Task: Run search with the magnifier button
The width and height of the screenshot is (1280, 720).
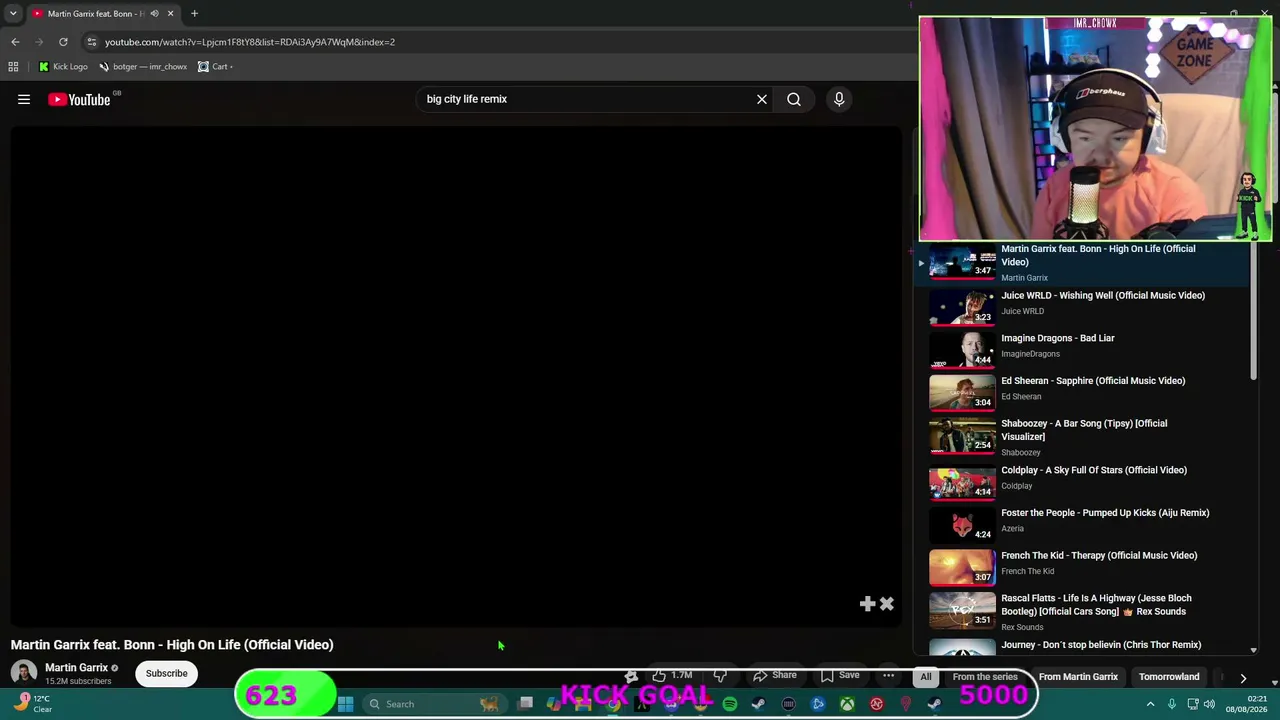Action: coord(794,99)
